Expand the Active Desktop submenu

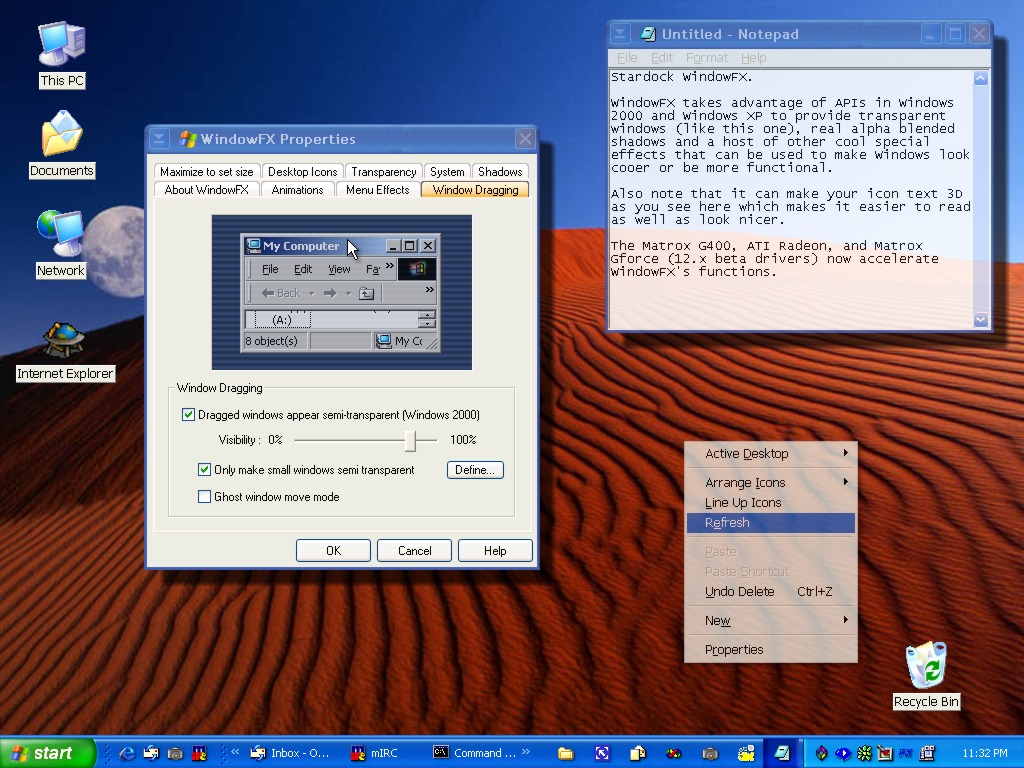tap(771, 453)
